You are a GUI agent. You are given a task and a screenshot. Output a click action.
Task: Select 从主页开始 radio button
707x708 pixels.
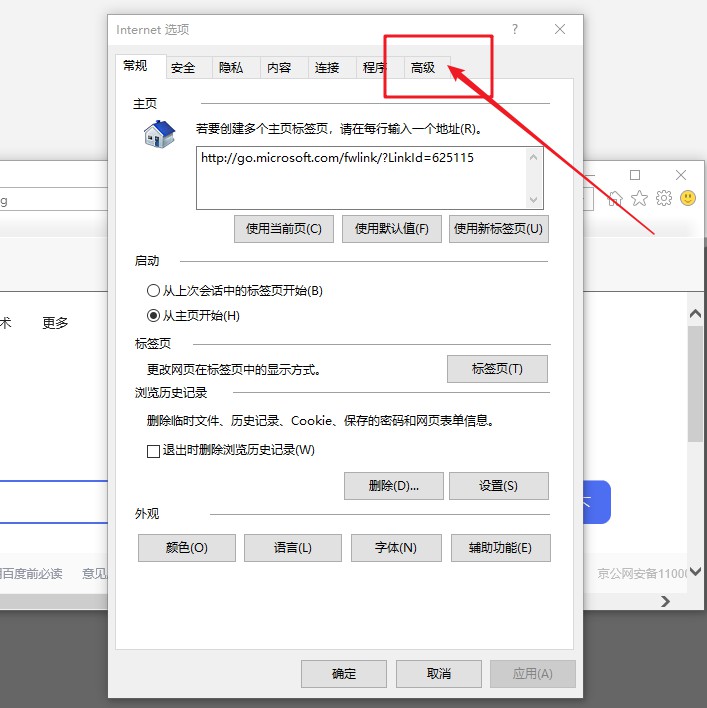153,316
